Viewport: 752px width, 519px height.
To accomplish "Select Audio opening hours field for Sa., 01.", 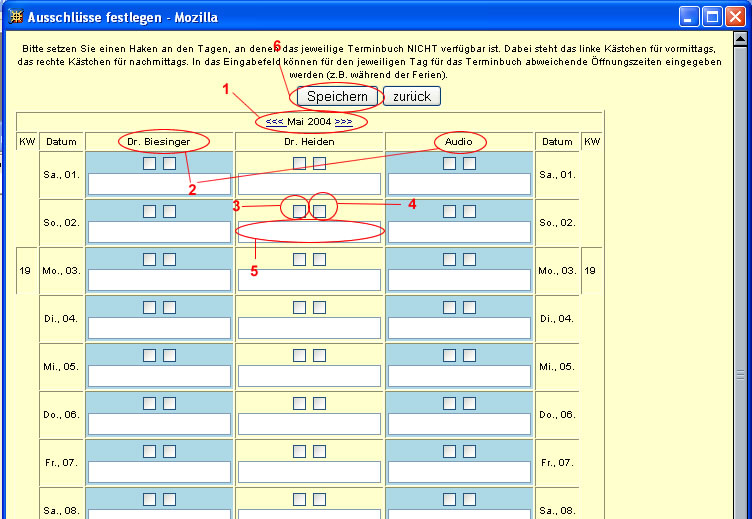I will pos(459,184).
